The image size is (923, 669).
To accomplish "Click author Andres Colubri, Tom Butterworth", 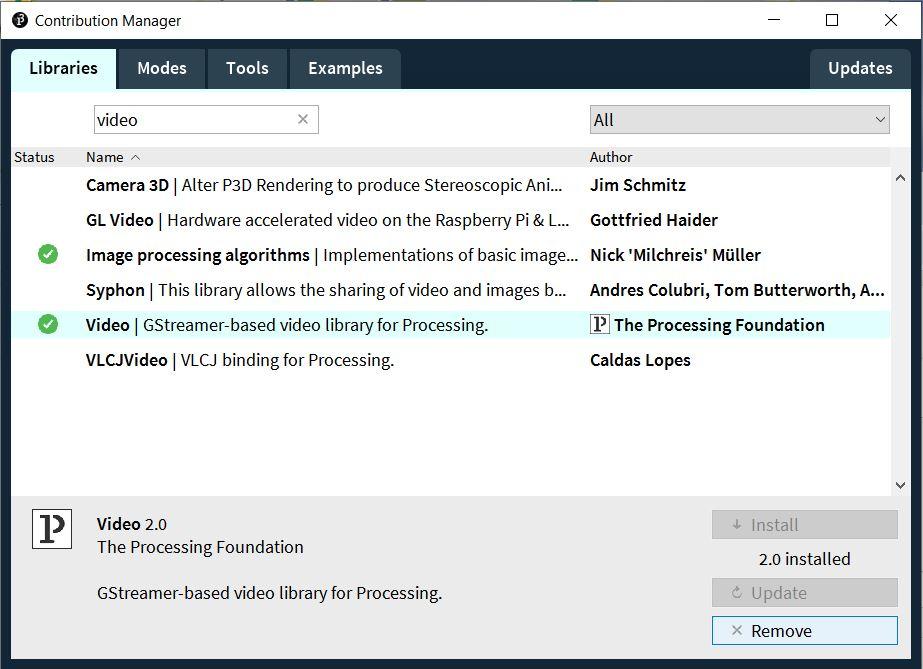I will point(737,290).
